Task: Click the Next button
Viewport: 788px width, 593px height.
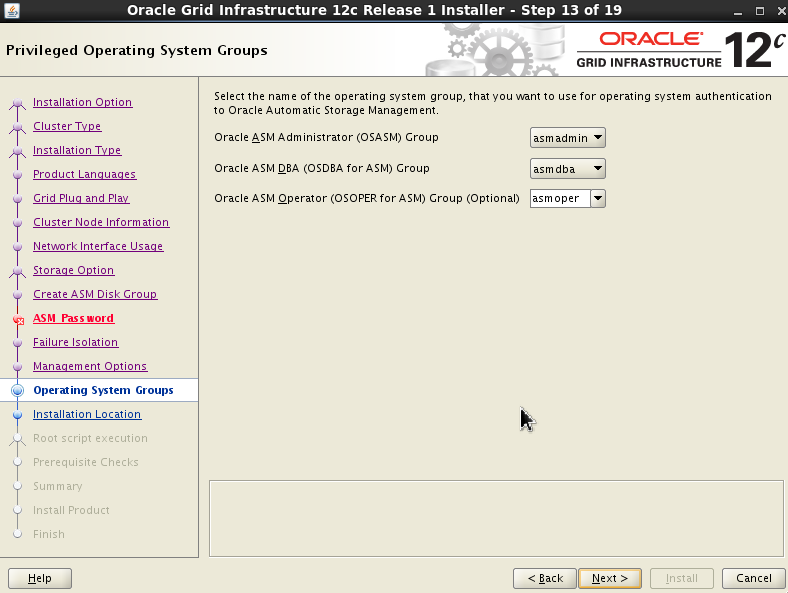Action: [610, 578]
